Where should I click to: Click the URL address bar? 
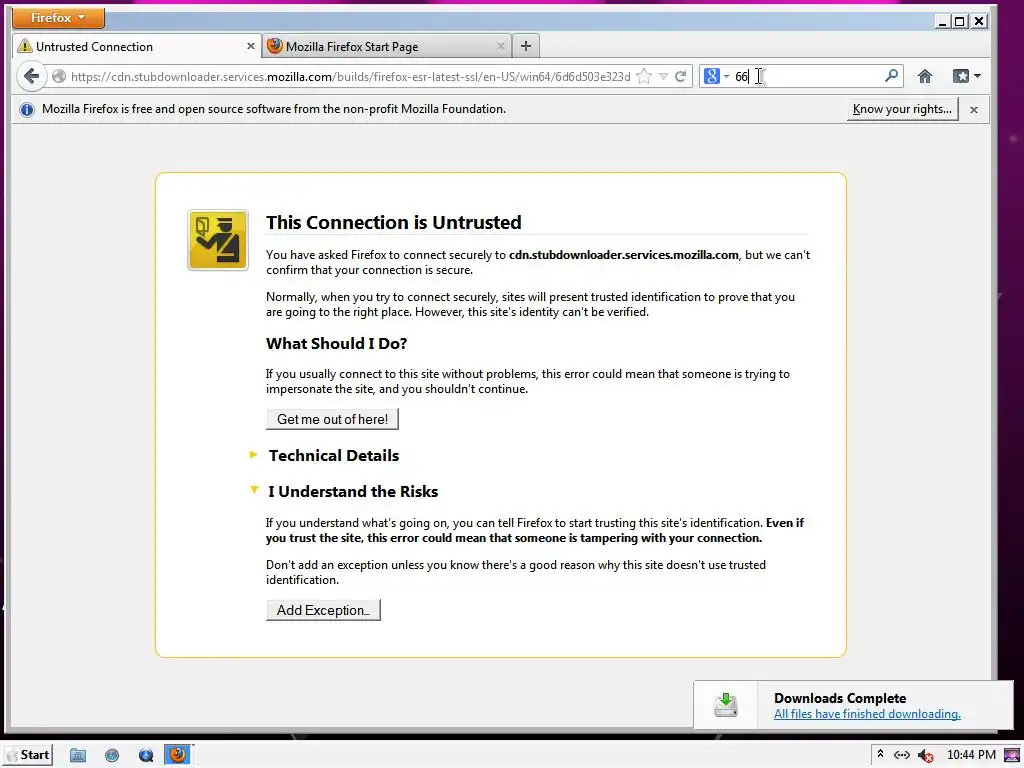click(350, 76)
